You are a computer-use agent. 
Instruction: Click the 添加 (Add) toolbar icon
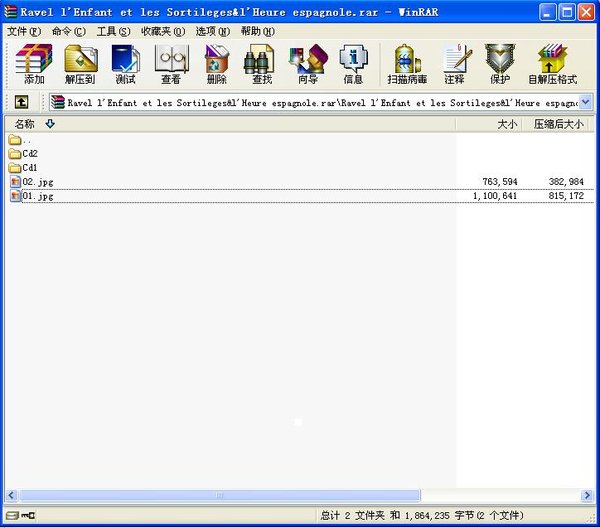pos(34,64)
